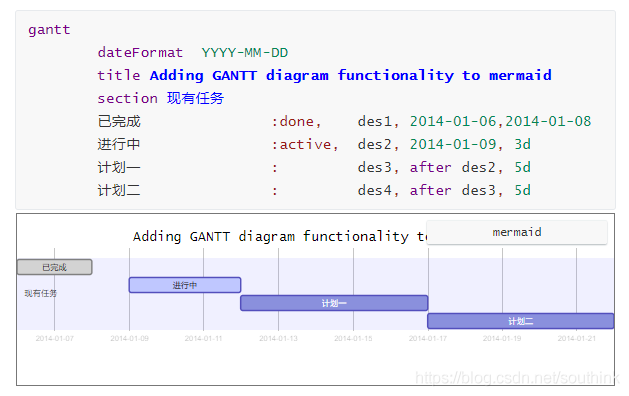The width and height of the screenshot is (629, 396).
Task: Click '进行中' task name in code
Action: pyautogui.click(x=119, y=144)
